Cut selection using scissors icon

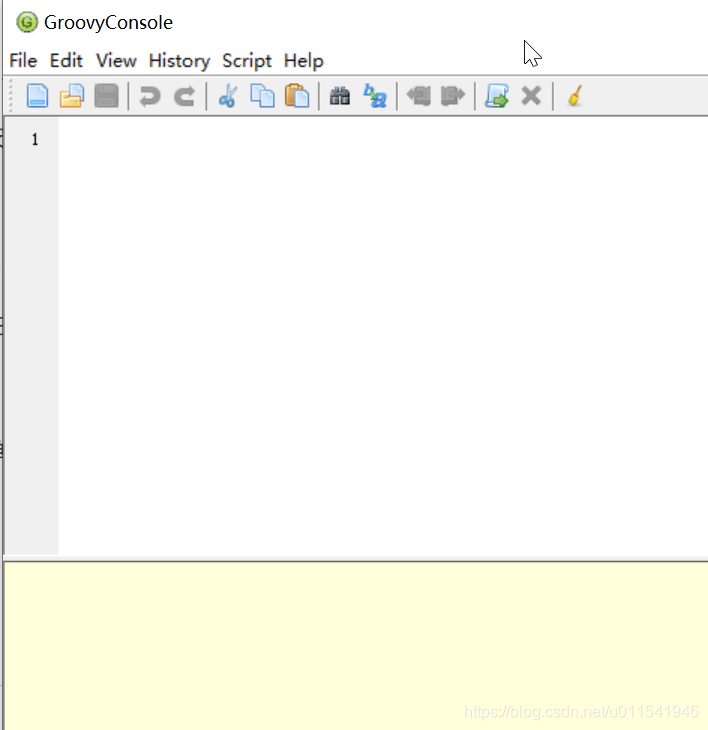228,96
